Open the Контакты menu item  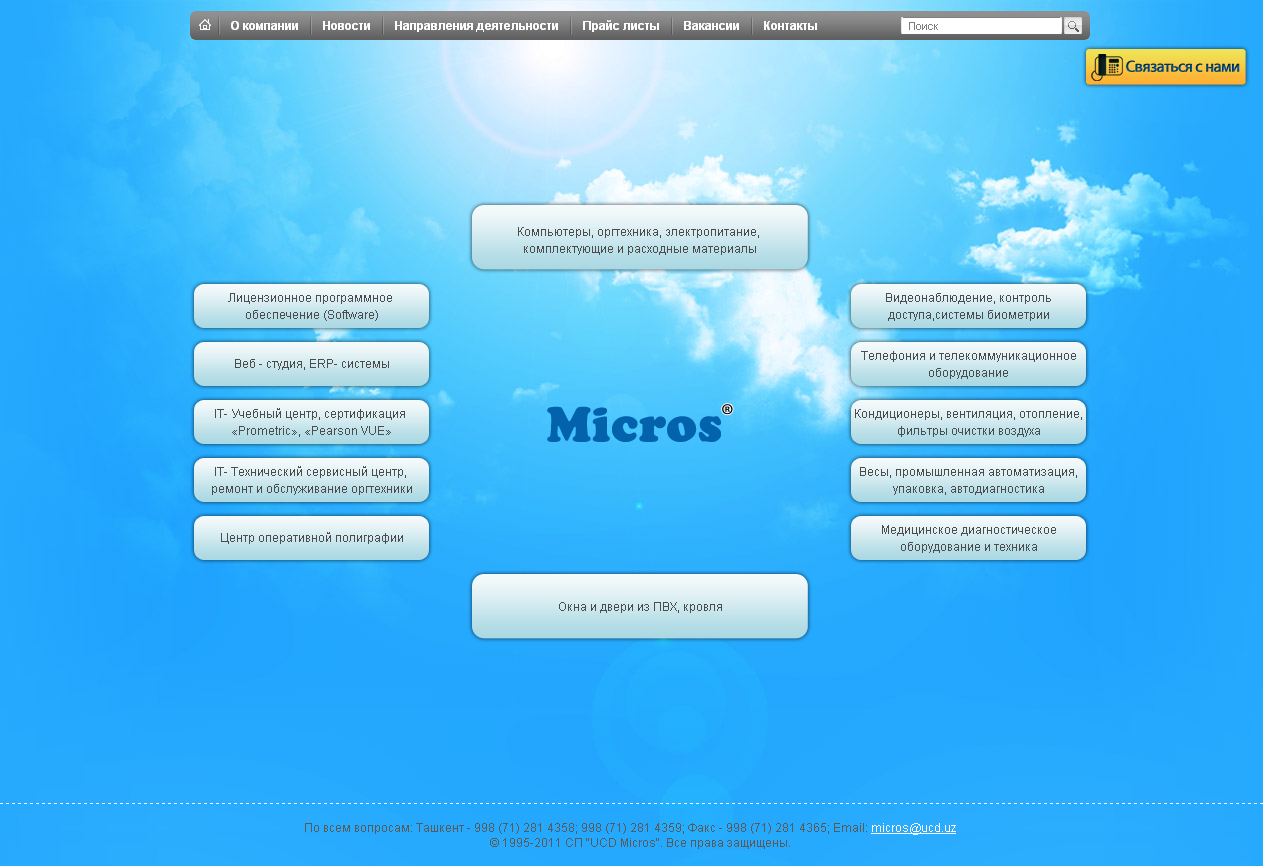(x=790, y=26)
